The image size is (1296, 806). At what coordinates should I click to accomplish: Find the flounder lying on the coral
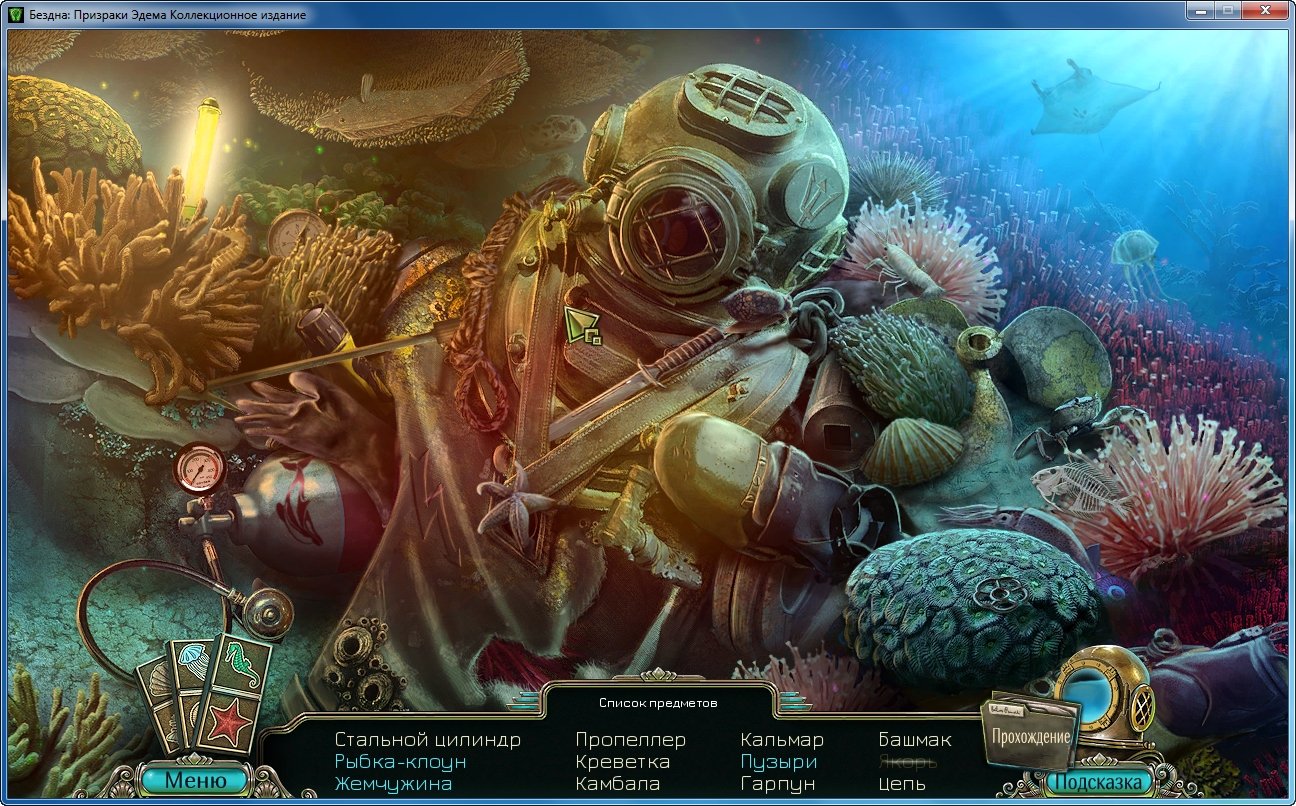pyautogui.click(x=415, y=101)
